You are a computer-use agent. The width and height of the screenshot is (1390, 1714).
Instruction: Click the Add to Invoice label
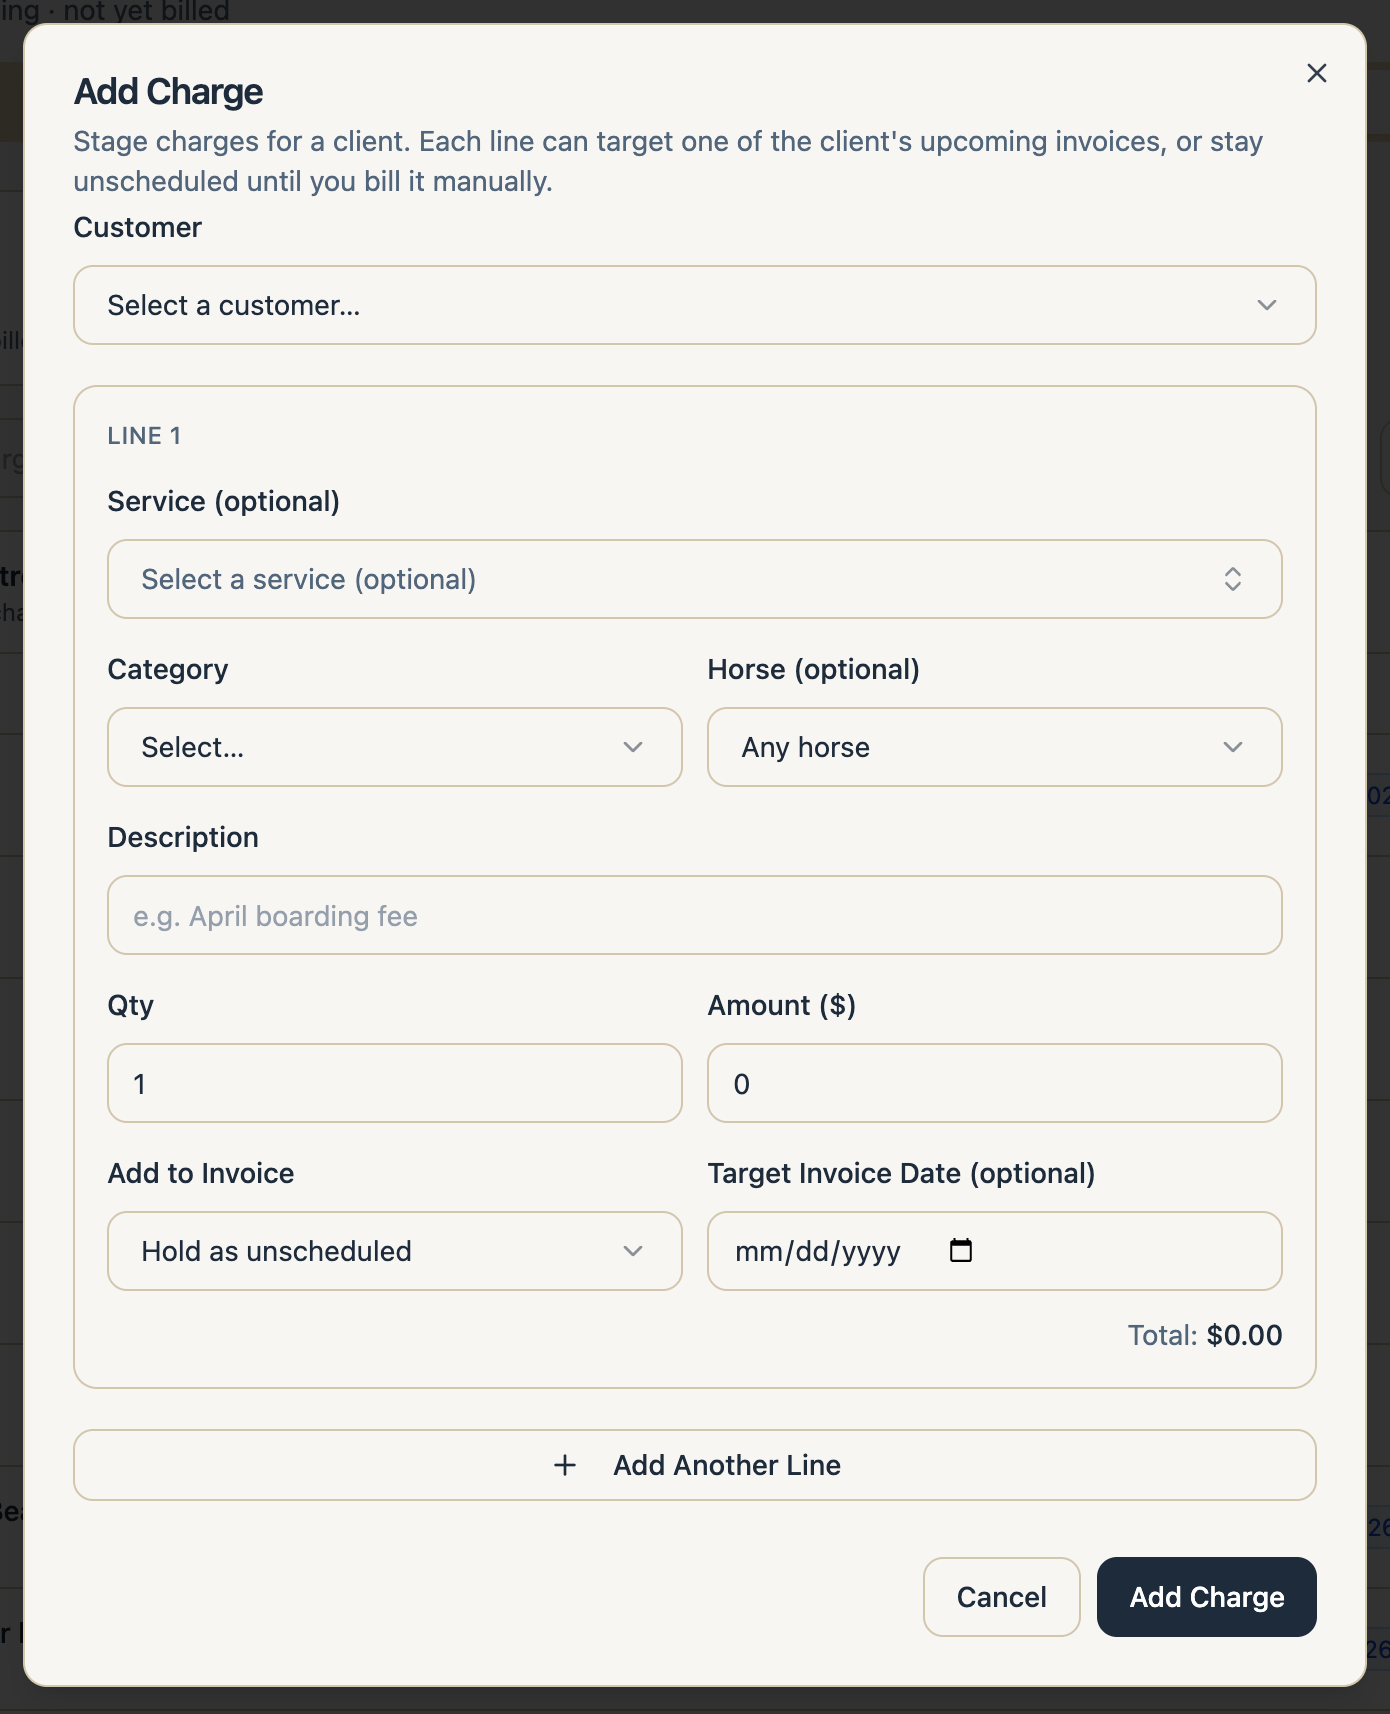tap(201, 1173)
